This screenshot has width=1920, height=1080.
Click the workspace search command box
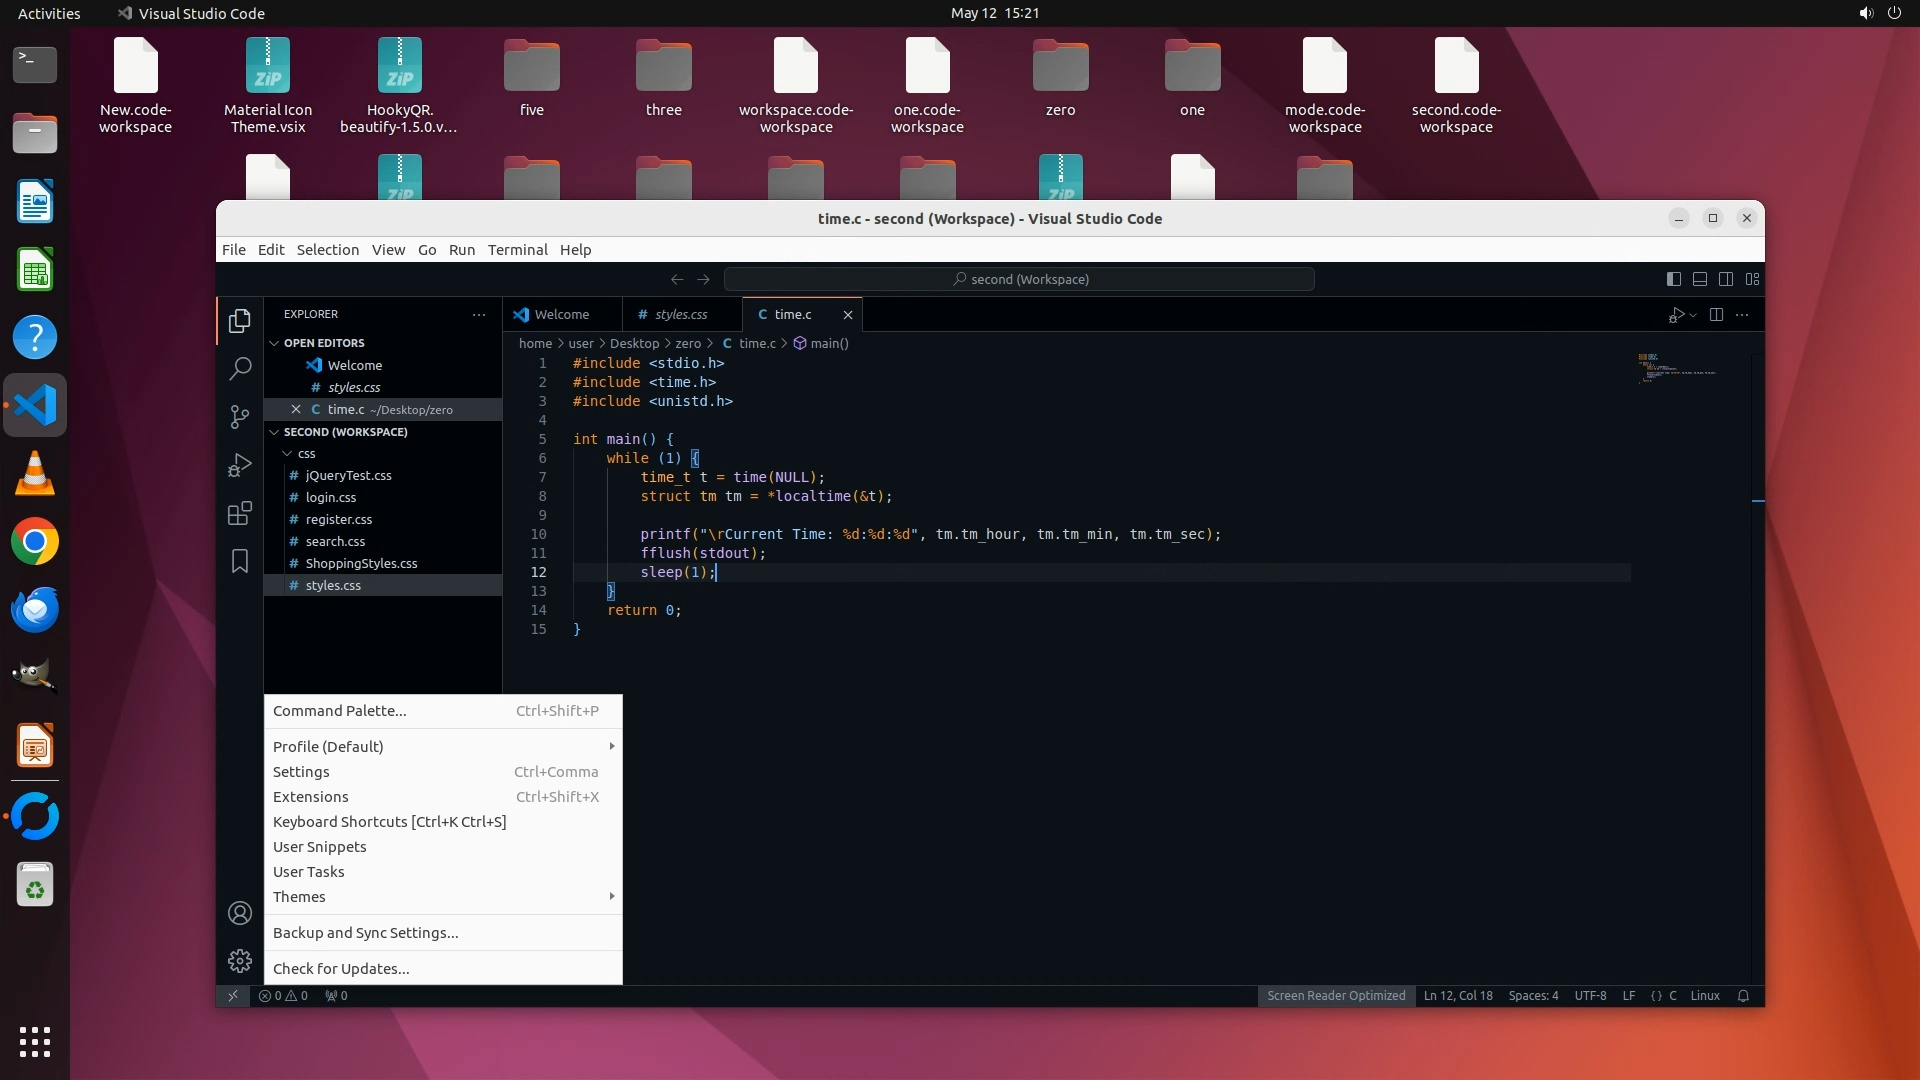(1019, 279)
